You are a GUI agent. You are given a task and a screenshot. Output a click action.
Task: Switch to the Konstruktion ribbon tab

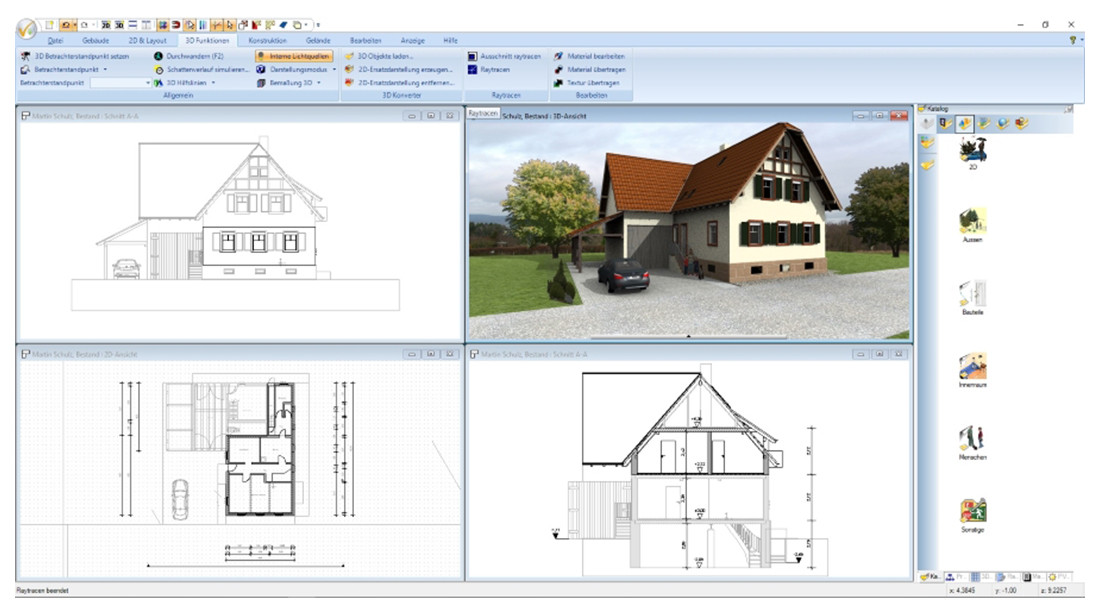[x=267, y=41]
